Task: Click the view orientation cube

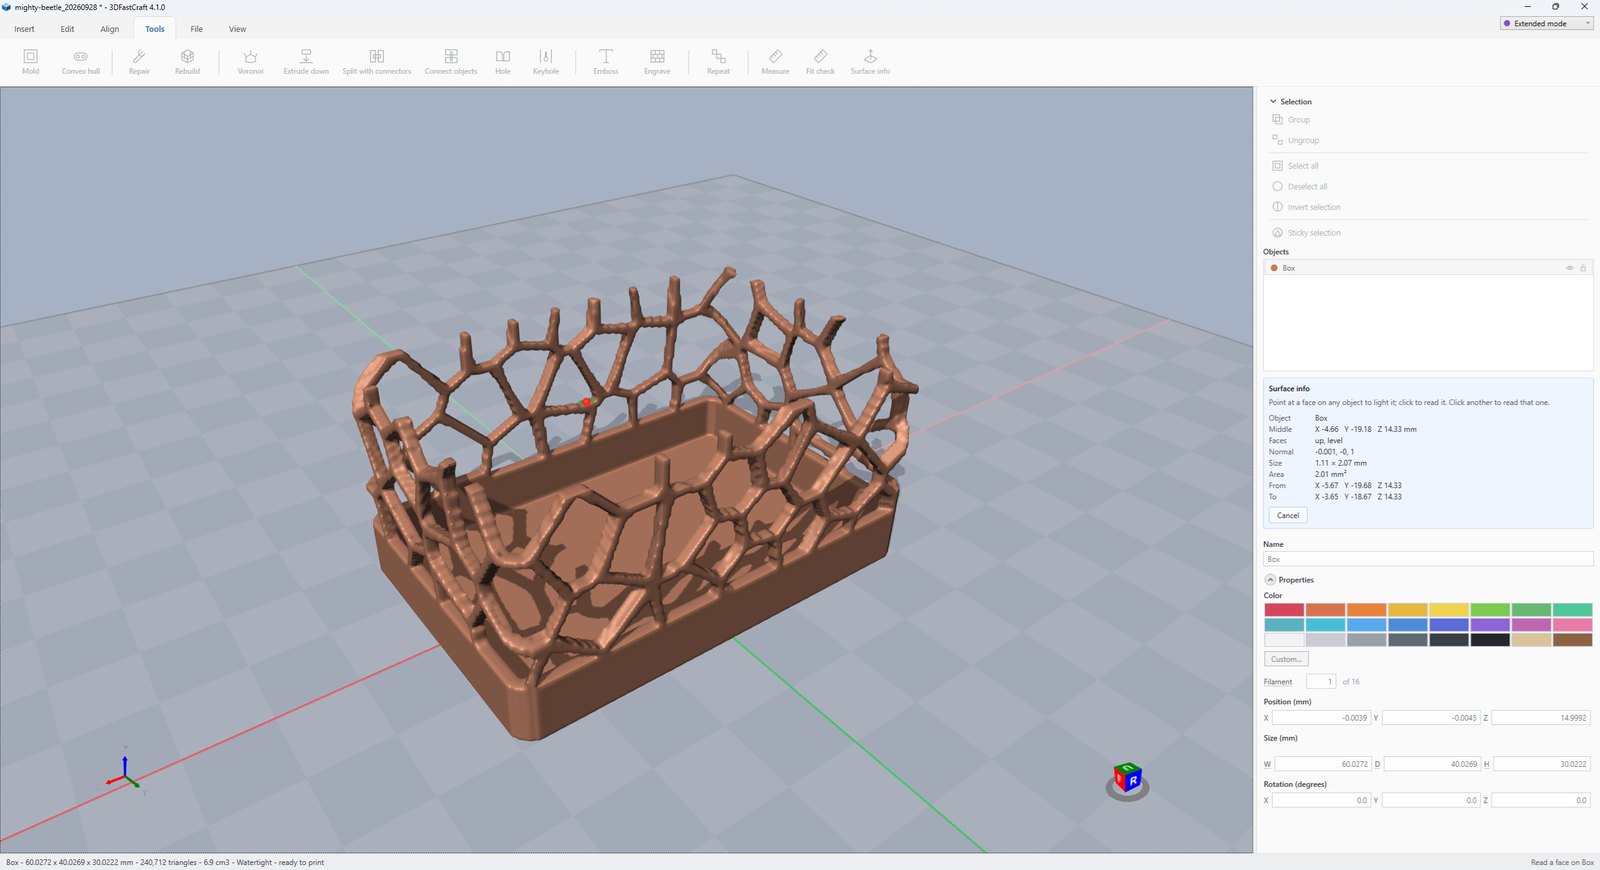Action: [1128, 779]
